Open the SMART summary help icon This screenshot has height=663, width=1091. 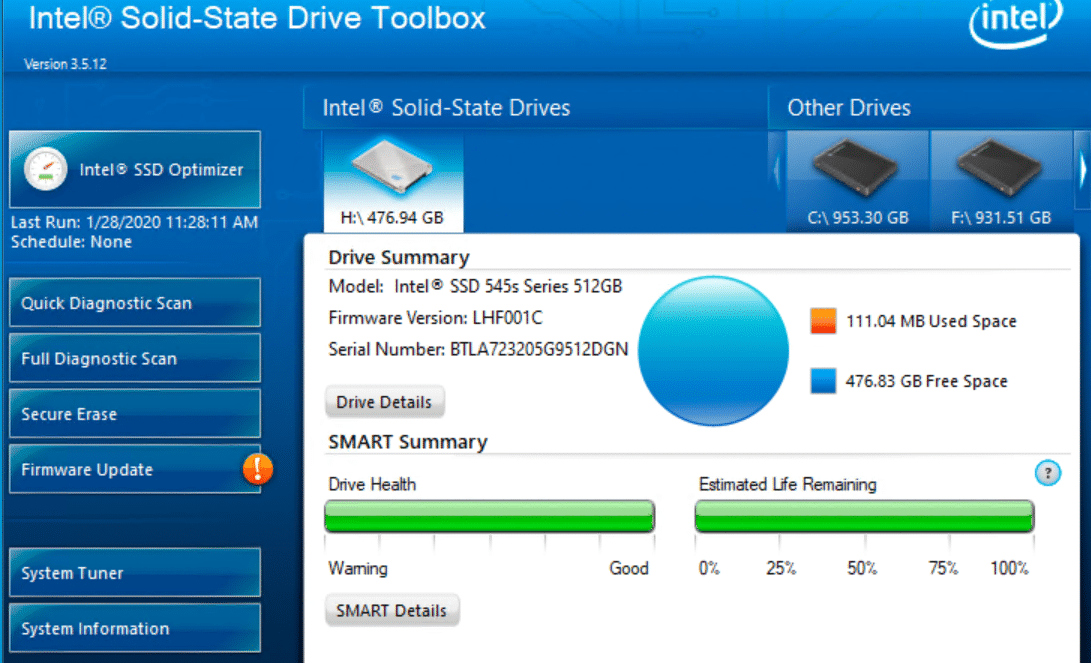pyautogui.click(x=1047, y=473)
